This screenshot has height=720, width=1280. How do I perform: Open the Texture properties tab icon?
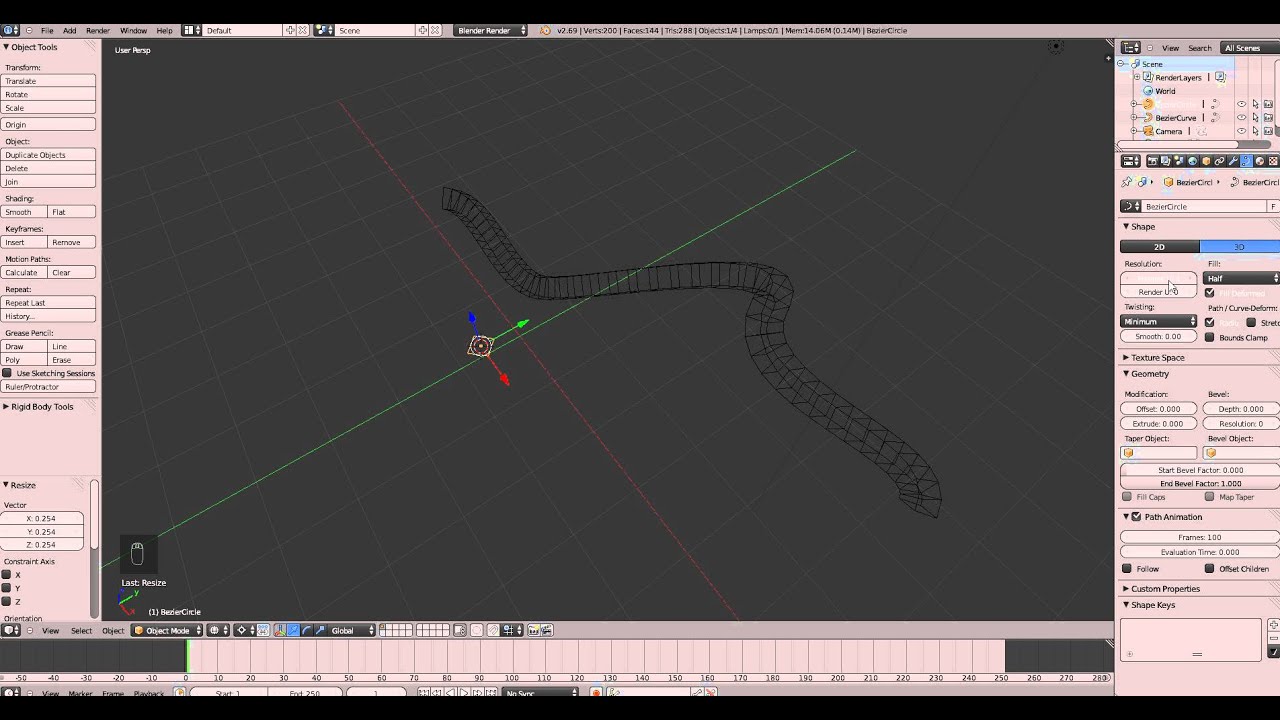(x=1273, y=161)
